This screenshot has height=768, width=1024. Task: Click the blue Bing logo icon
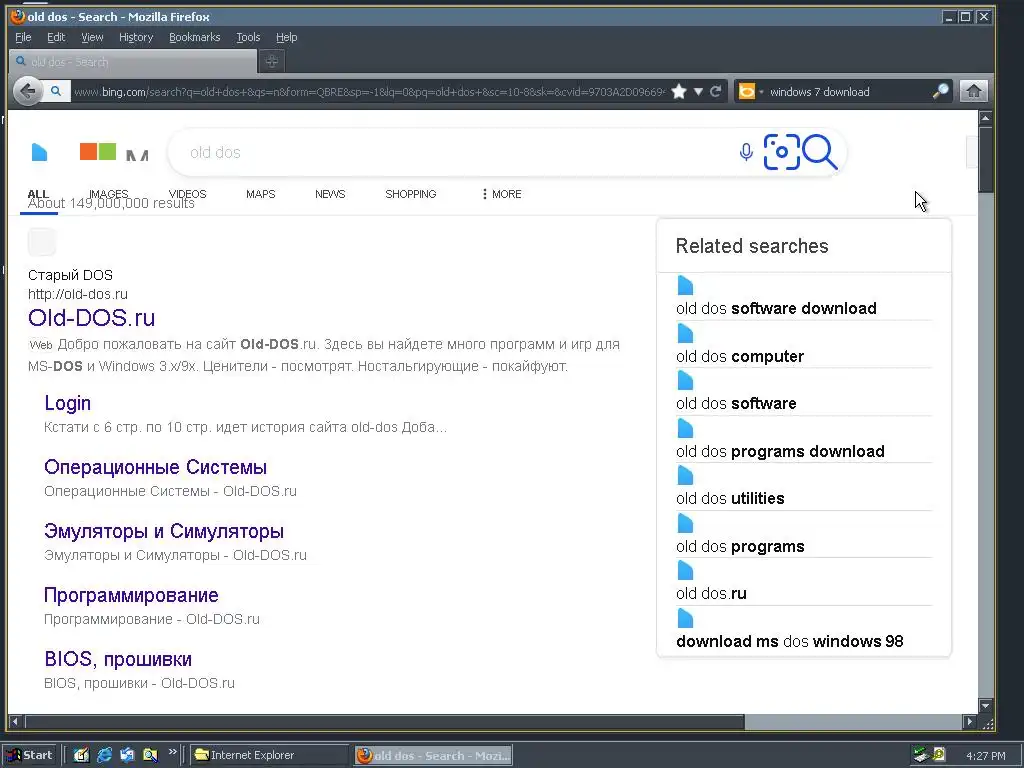tap(39, 152)
